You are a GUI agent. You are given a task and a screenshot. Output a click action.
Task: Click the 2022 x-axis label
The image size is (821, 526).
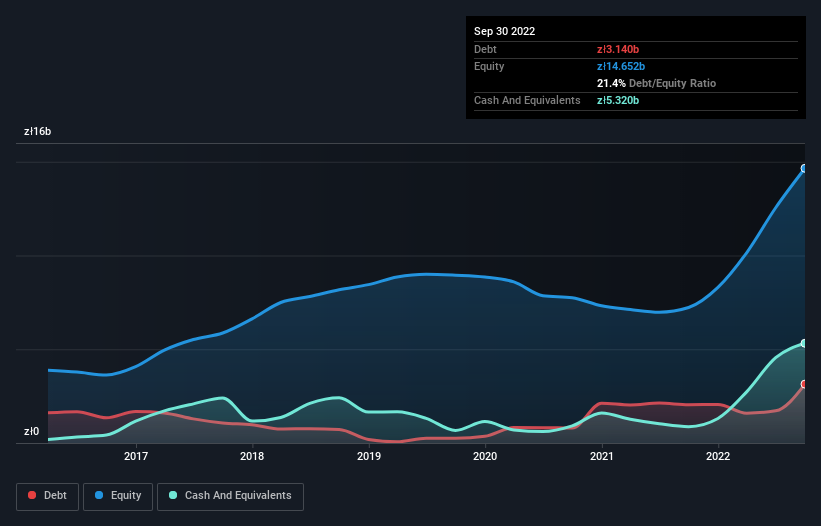(x=718, y=456)
